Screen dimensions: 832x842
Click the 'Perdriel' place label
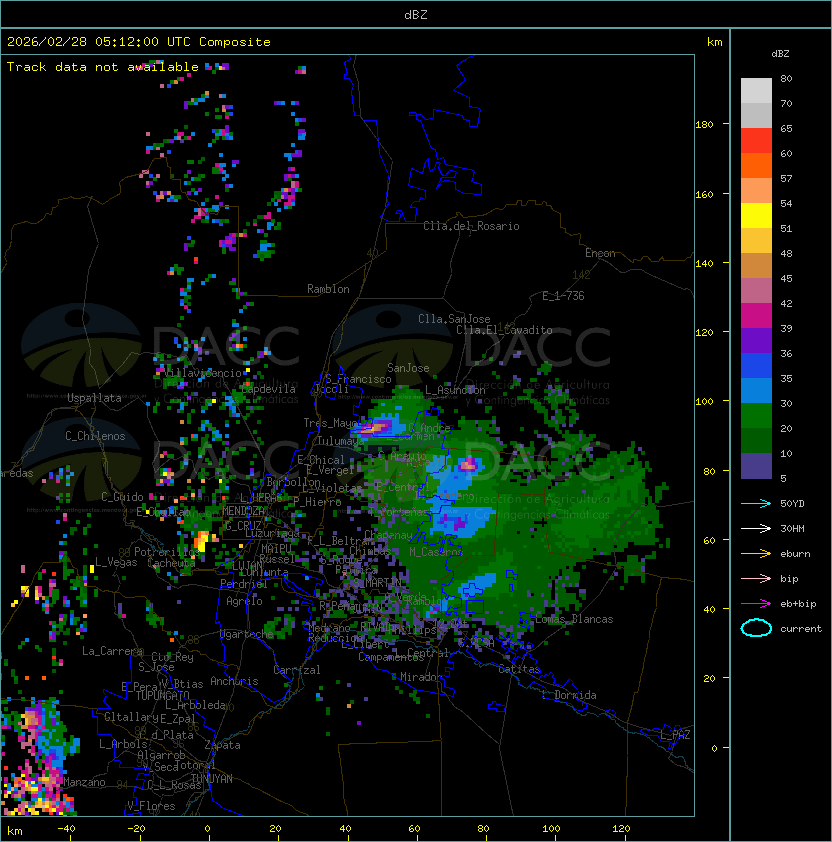(244, 584)
